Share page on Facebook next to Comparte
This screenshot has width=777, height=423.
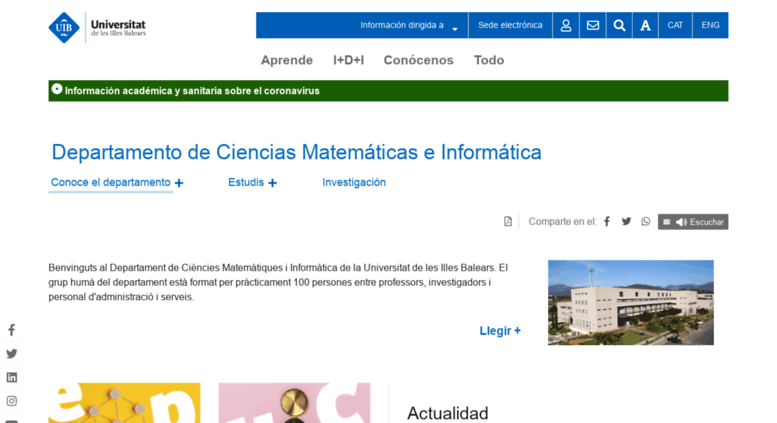[x=607, y=221]
